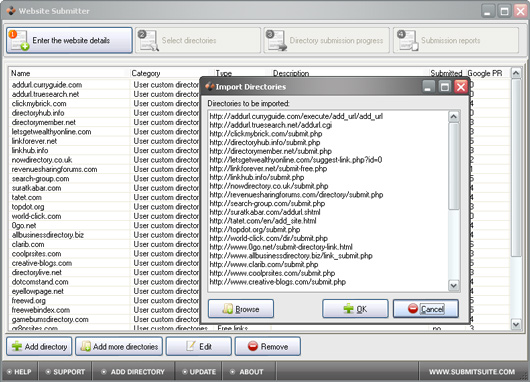Select the allbusinessdirectory.biz row

[48, 235]
